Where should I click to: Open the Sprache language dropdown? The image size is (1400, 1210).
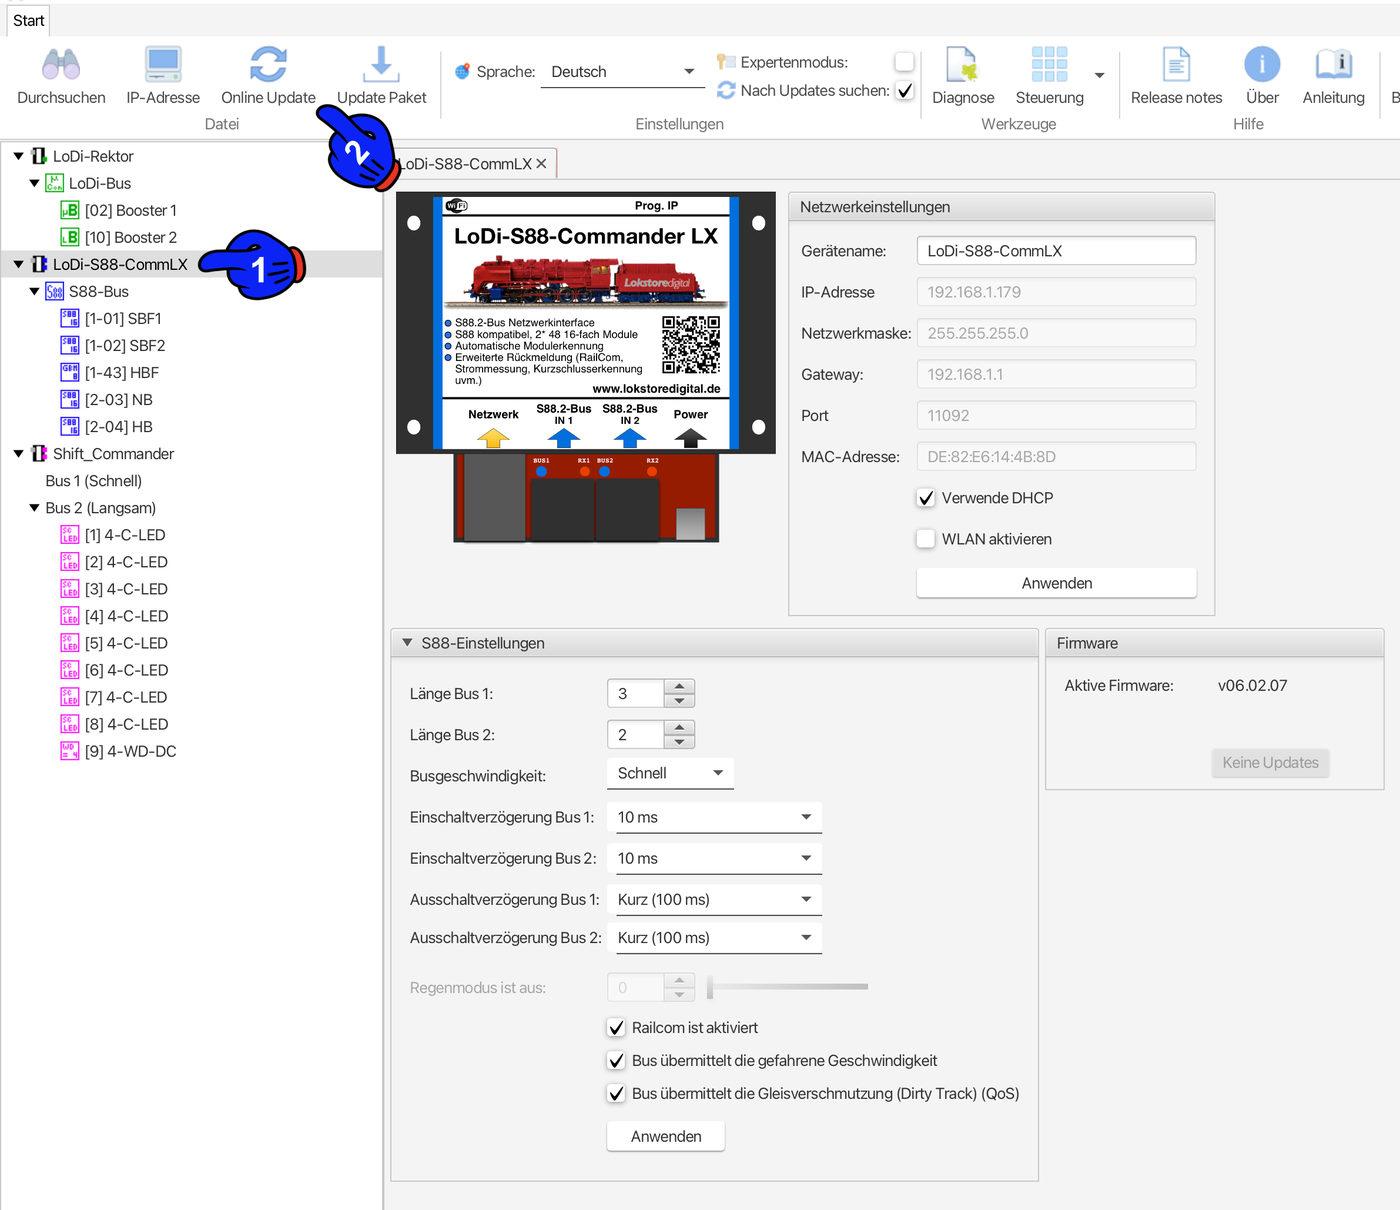point(622,72)
